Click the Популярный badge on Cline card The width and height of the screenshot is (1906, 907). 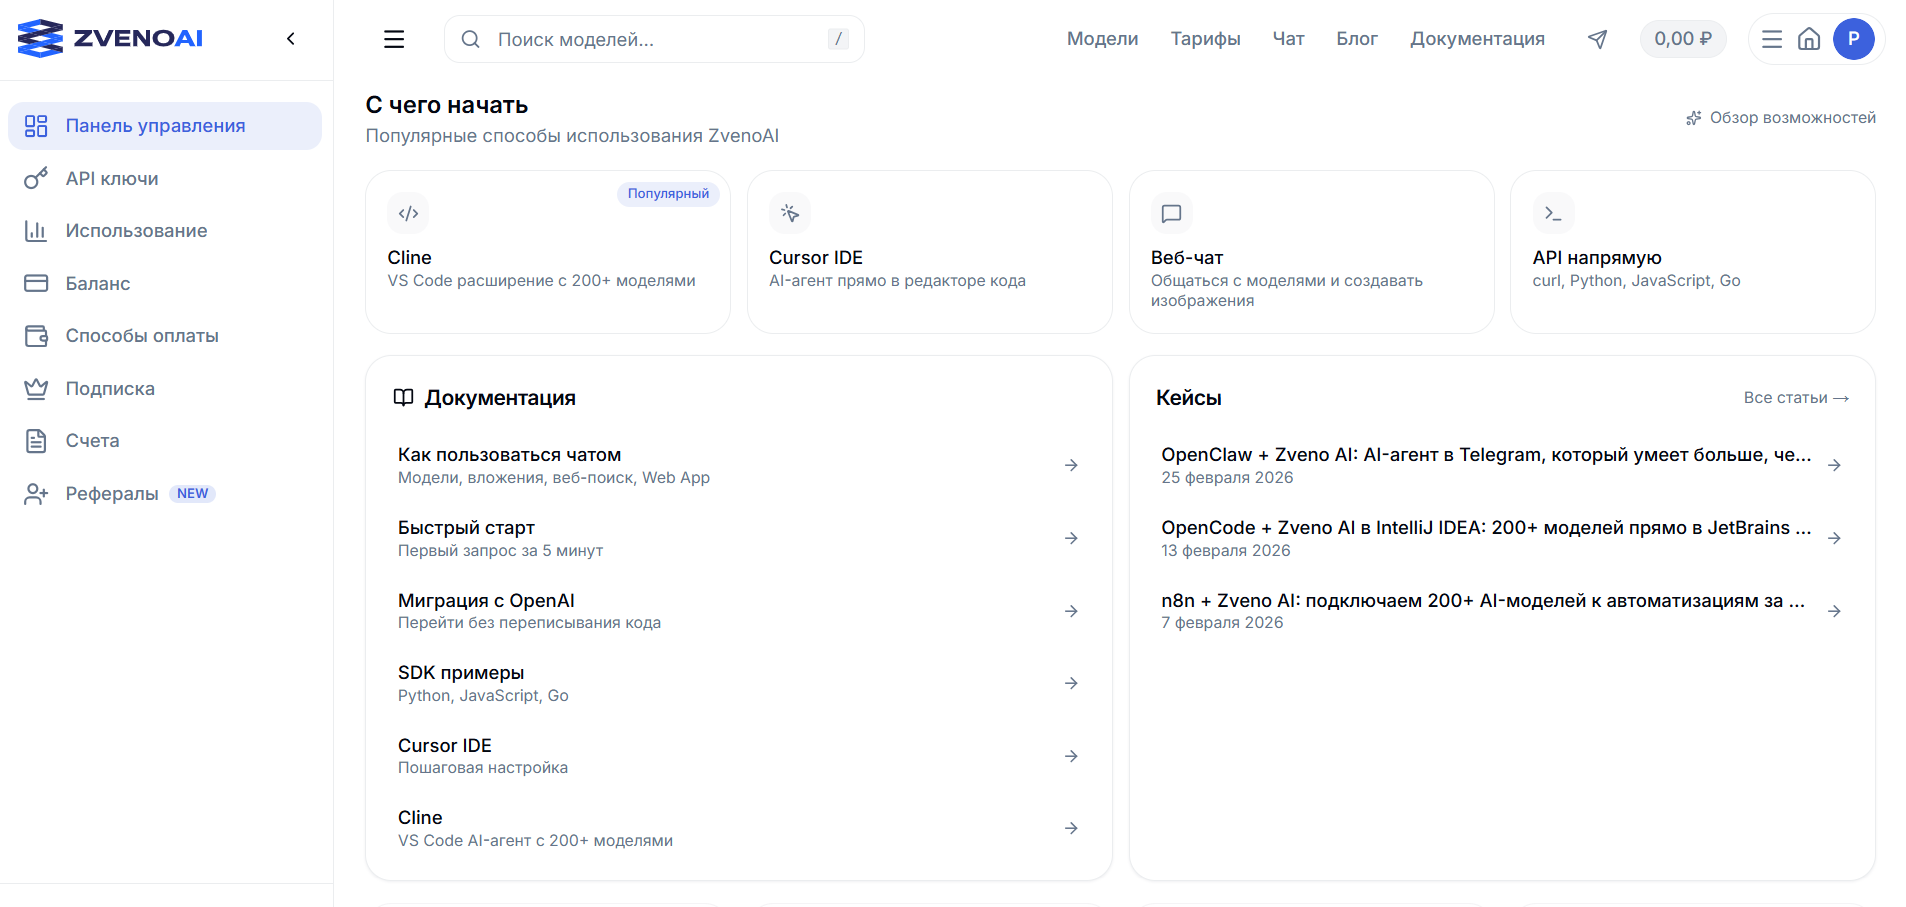pyautogui.click(x=668, y=194)
